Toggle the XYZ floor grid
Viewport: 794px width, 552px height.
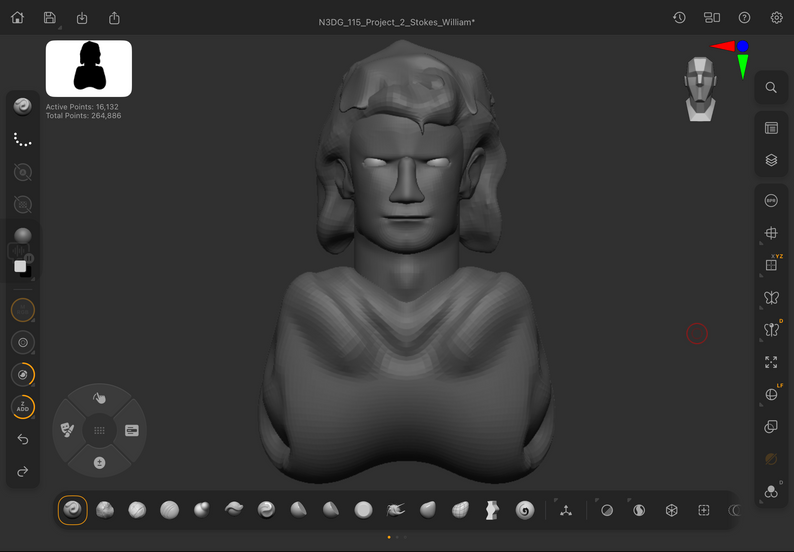point(771,265)
